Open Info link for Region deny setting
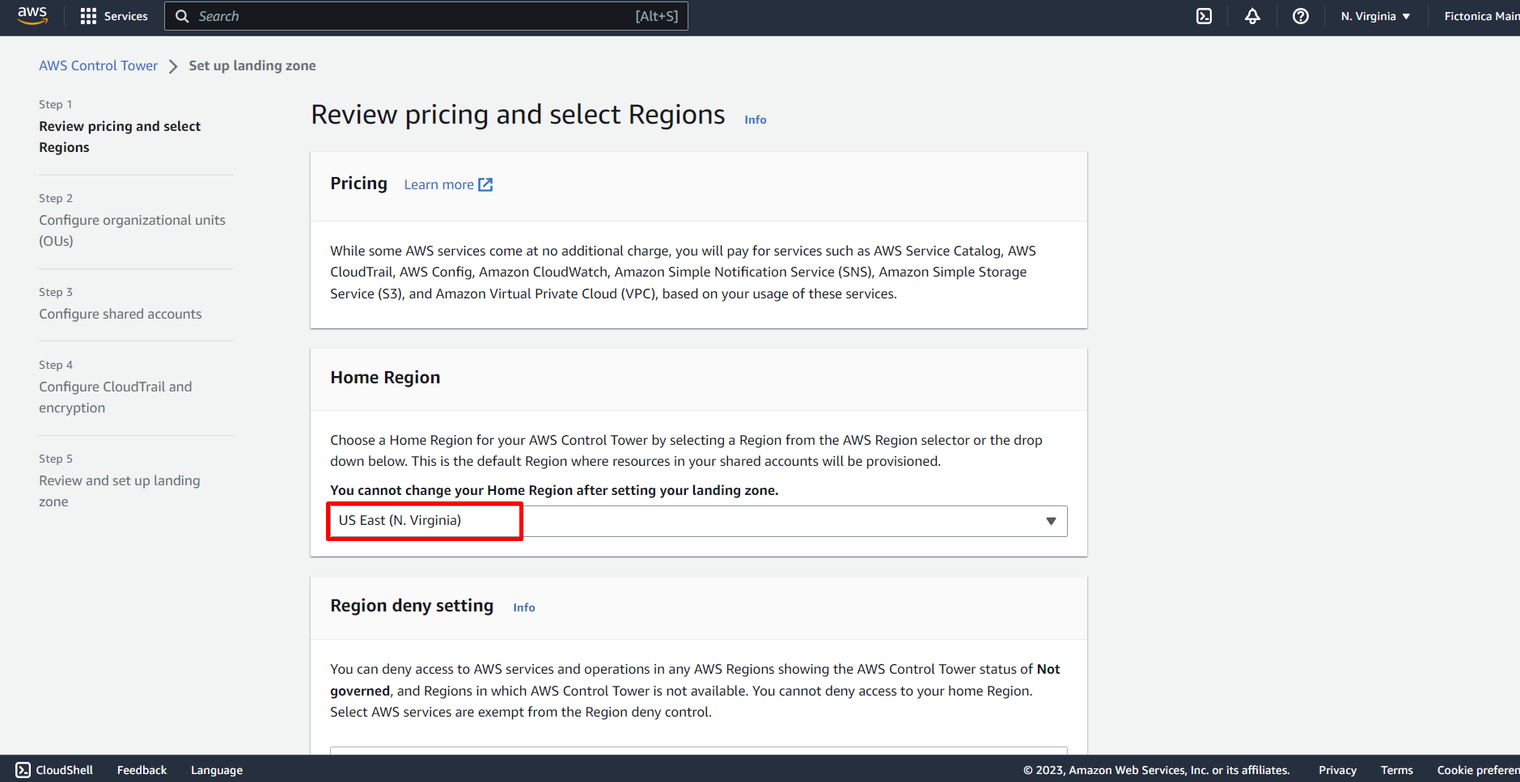Image resolution: width=1520 pixels, height=782 pixels. click(x=524, y=607)
